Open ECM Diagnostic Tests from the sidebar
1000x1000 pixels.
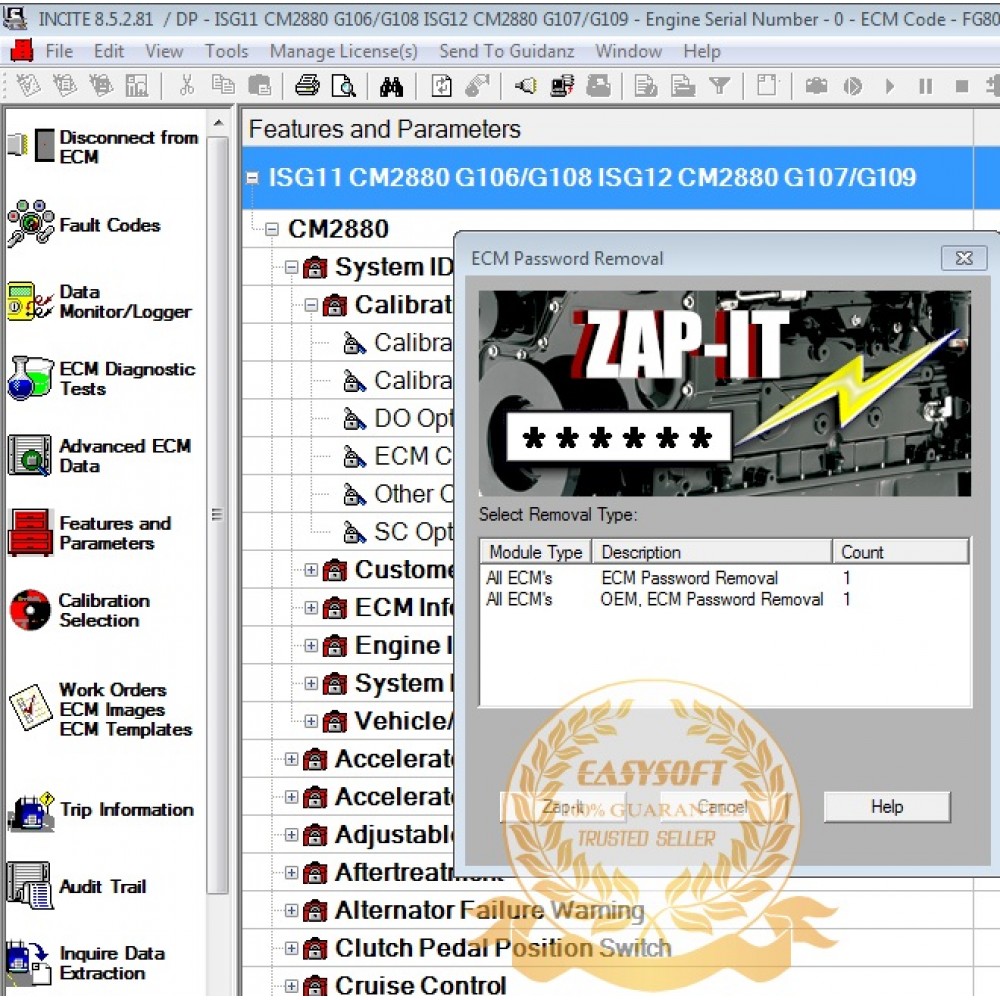[x=101, y=379]
